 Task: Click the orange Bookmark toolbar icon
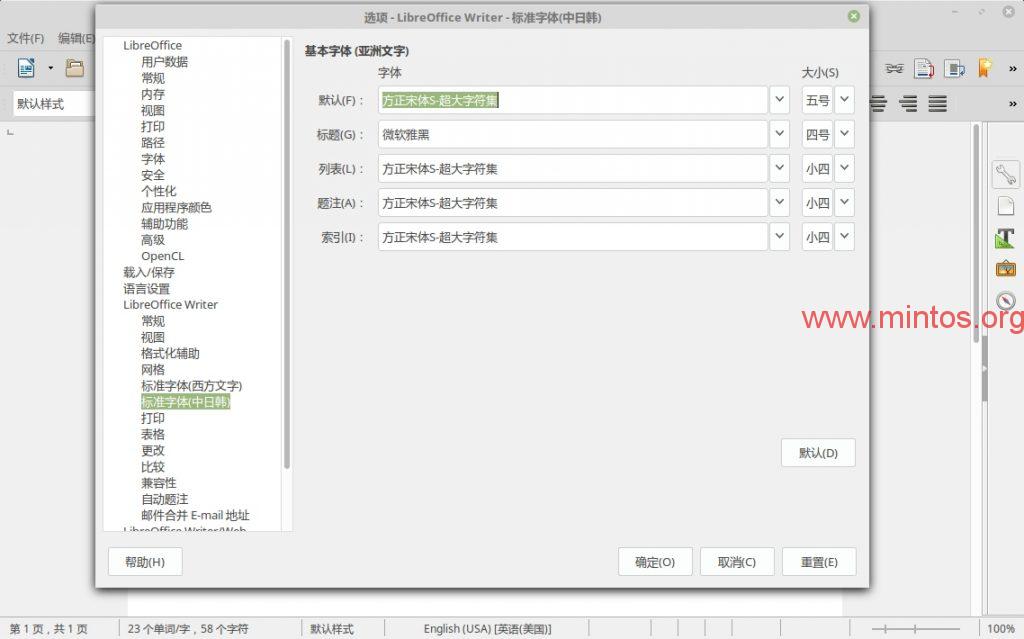pyautogui.click(x=985, y=68)
